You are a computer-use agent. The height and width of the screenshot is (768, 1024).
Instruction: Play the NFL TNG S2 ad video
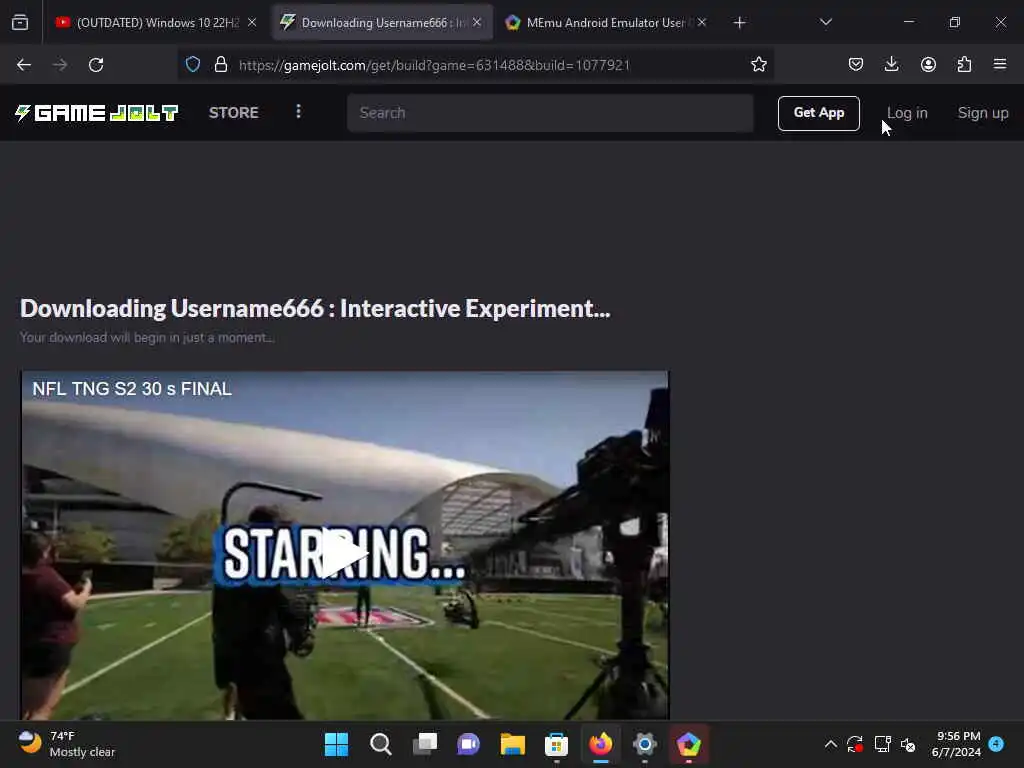(x=344, y=554)
